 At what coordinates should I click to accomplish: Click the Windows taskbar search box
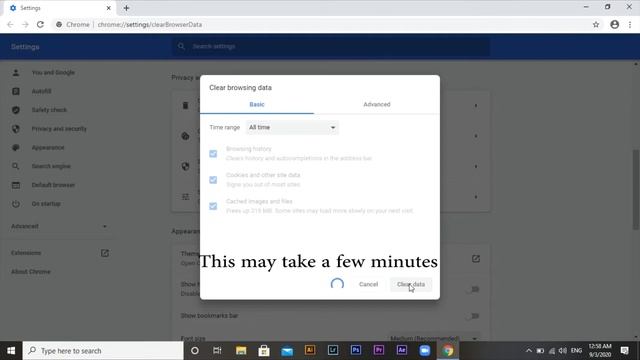(103, 351)
